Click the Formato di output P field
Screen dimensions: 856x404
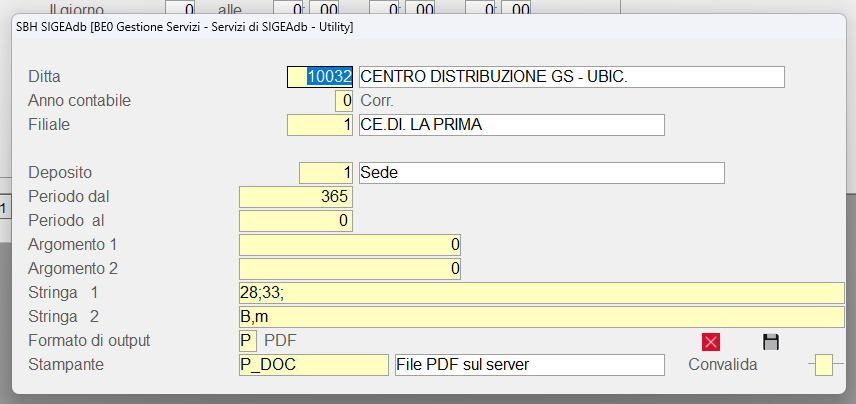click(248, 341)
